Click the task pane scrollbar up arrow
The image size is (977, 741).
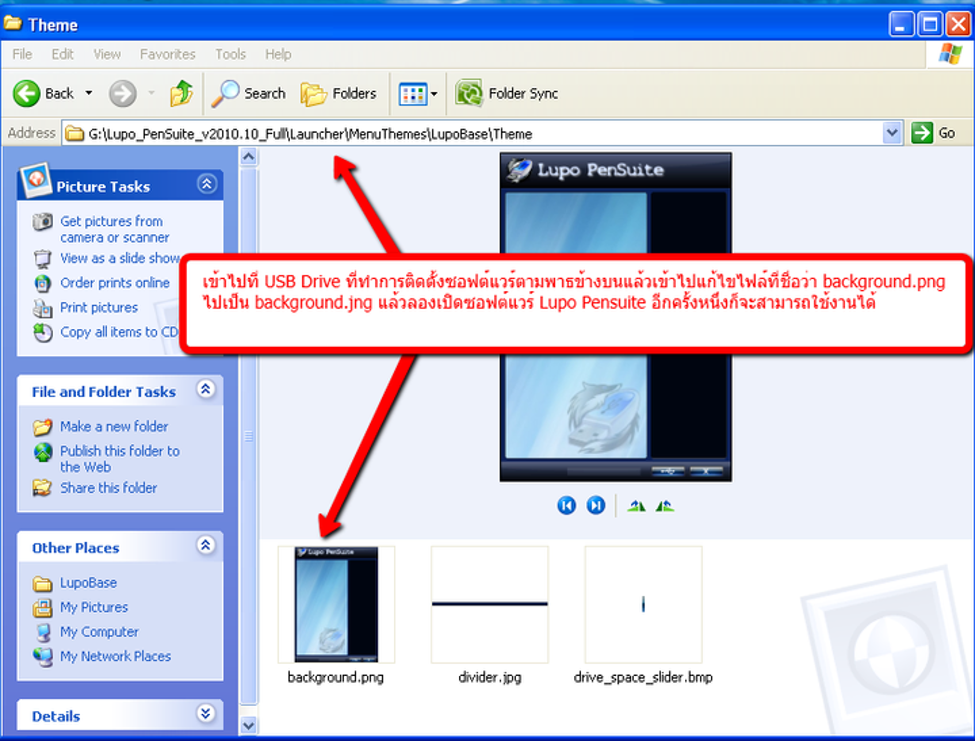pyautogui.click(x=249, y=156)
